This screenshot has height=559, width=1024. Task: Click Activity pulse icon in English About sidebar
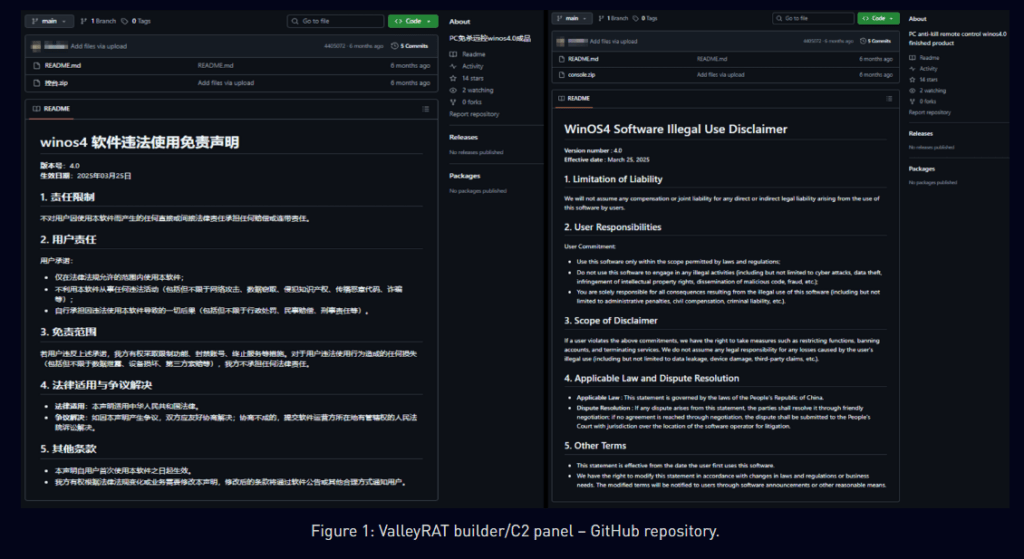pyautogui.click(x=912, y=69)
